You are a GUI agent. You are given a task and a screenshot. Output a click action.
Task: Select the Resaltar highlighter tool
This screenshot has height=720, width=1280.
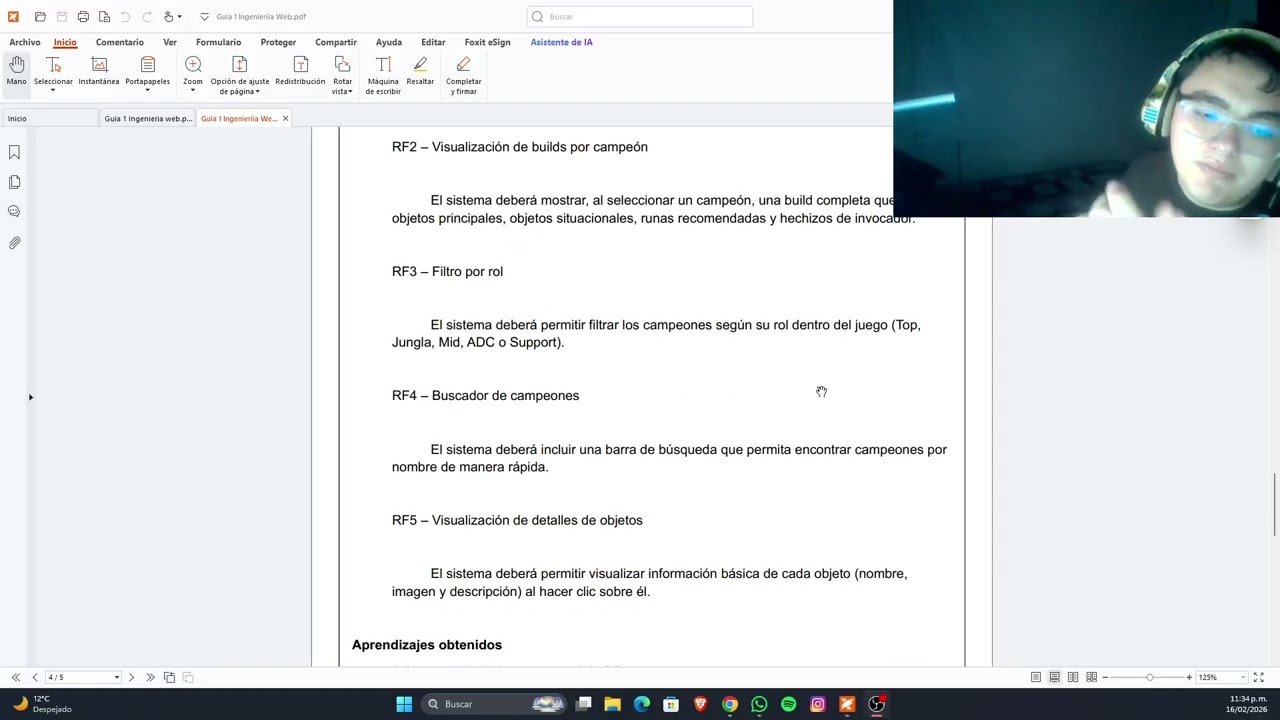coord(420,72)
